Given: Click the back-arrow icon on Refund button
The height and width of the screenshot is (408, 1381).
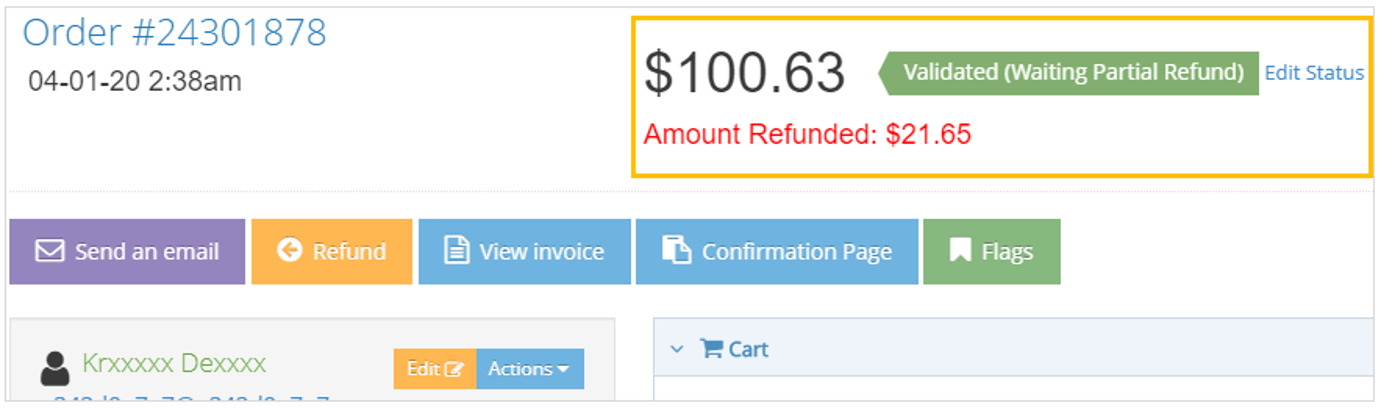Looking at the screenshot, I should click(x=289, y=251).
